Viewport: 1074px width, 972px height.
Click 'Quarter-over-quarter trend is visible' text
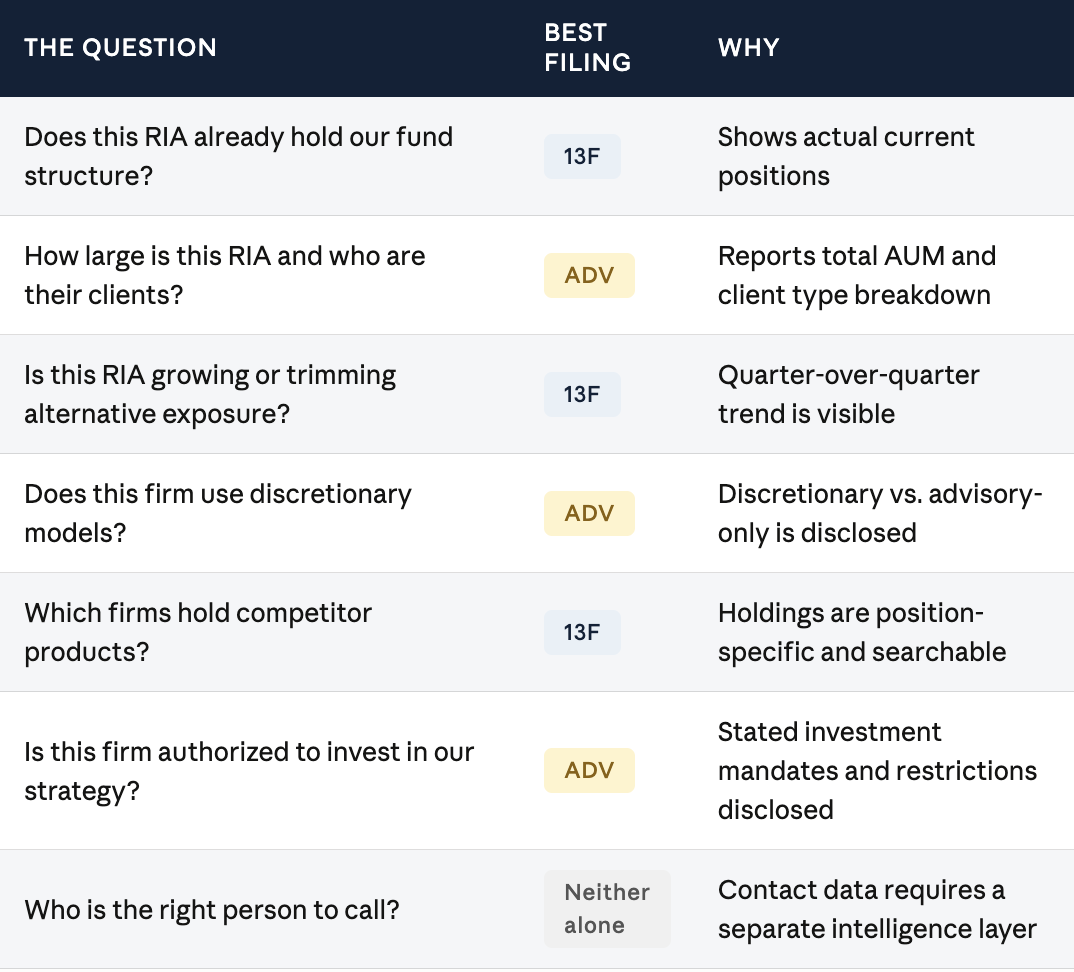point(849,395)
